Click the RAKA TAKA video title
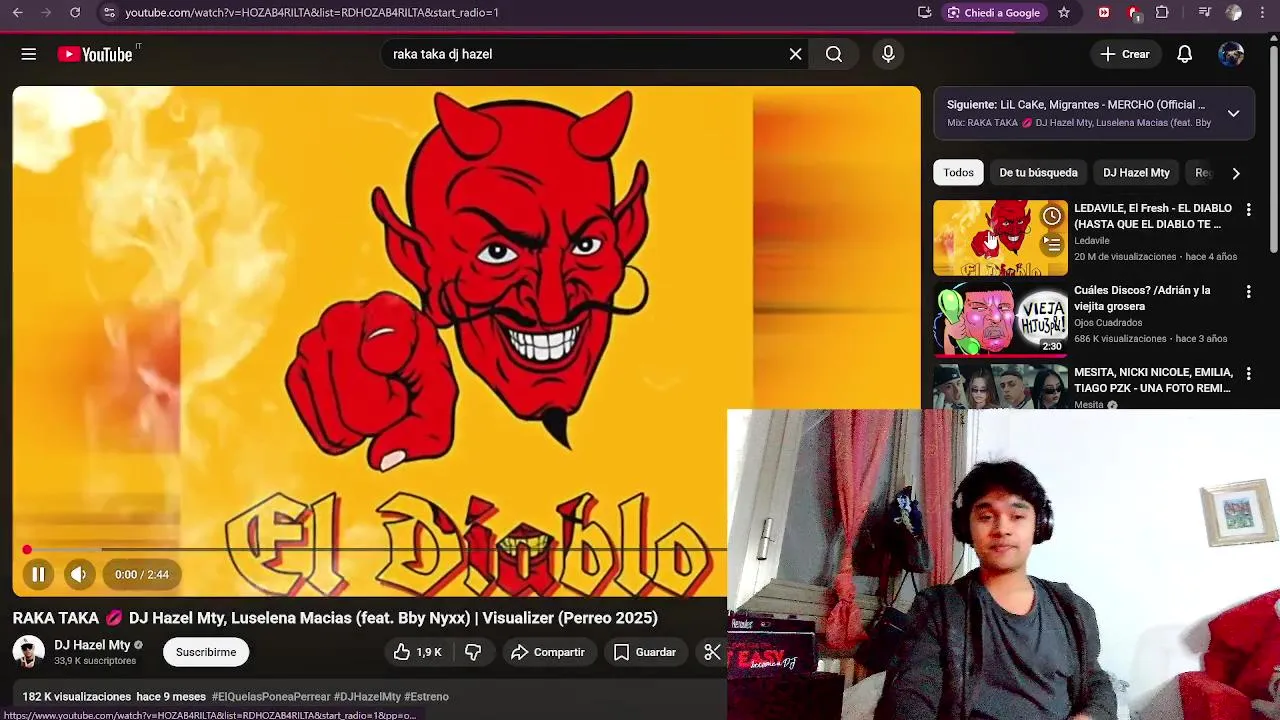 pyautogui.click(x=335, y=618)
